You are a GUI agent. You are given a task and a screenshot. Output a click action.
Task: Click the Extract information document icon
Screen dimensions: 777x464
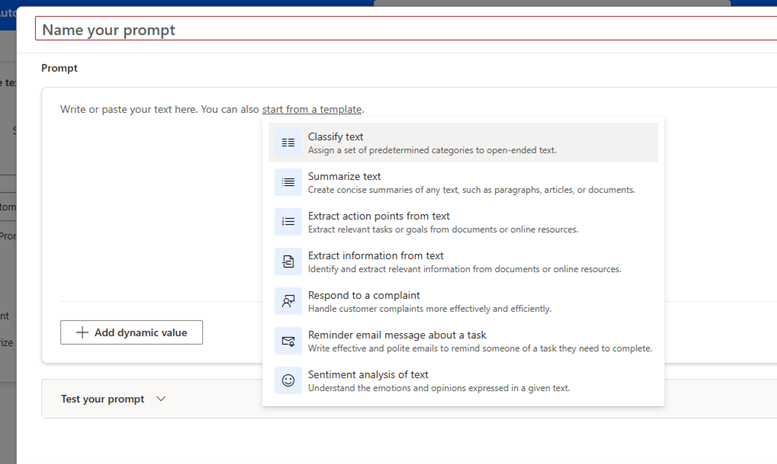click(x=288, y=262)
